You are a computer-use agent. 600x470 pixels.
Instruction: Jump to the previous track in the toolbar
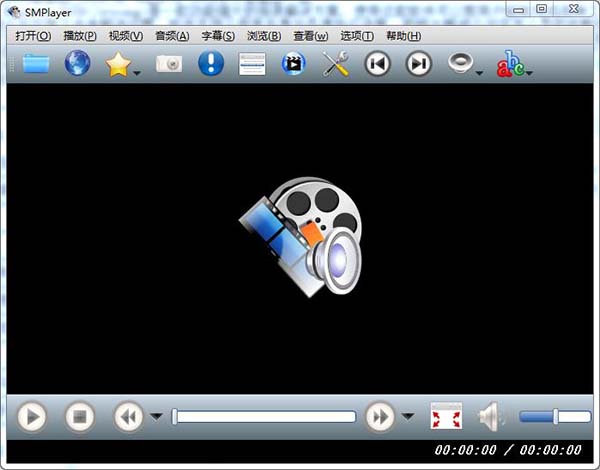point(377,64)
